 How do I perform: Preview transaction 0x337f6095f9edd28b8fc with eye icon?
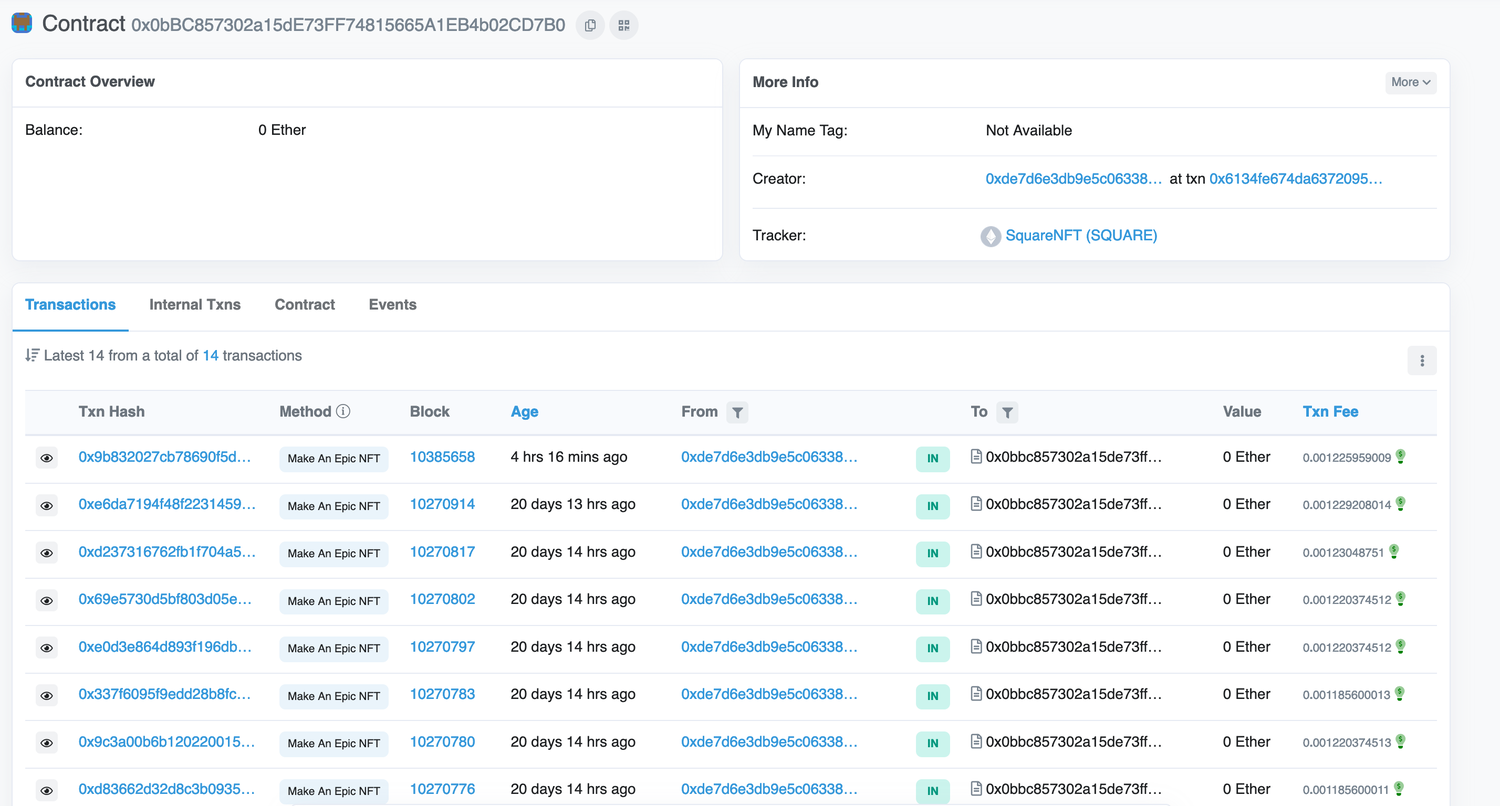click(46, 695)
